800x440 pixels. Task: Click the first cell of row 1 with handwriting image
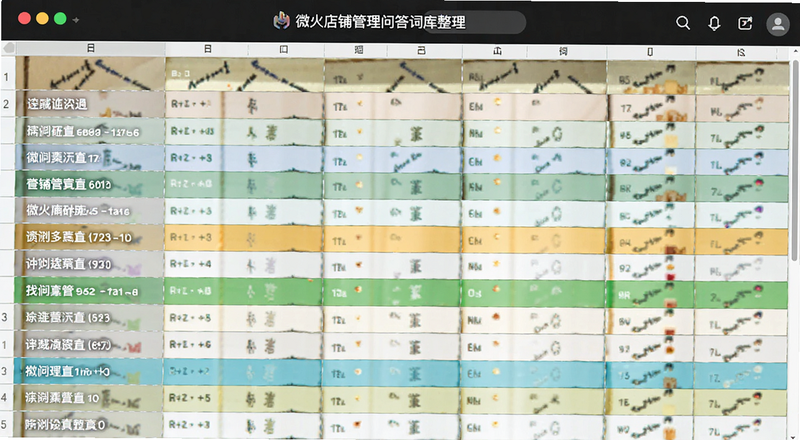[90, 74]
